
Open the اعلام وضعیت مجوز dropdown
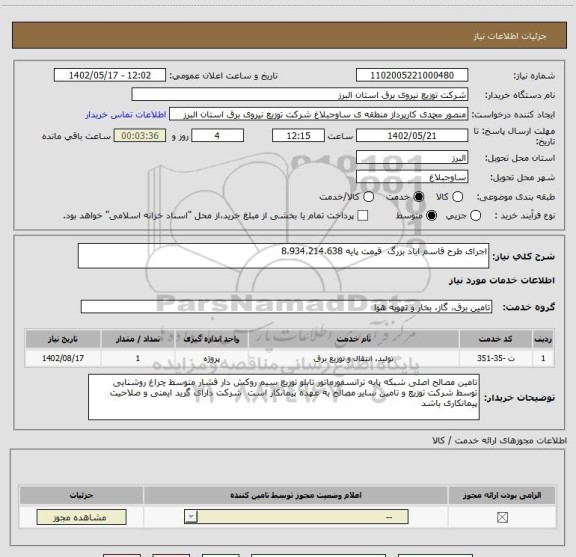pyautogui.click(x=296, y=517)
